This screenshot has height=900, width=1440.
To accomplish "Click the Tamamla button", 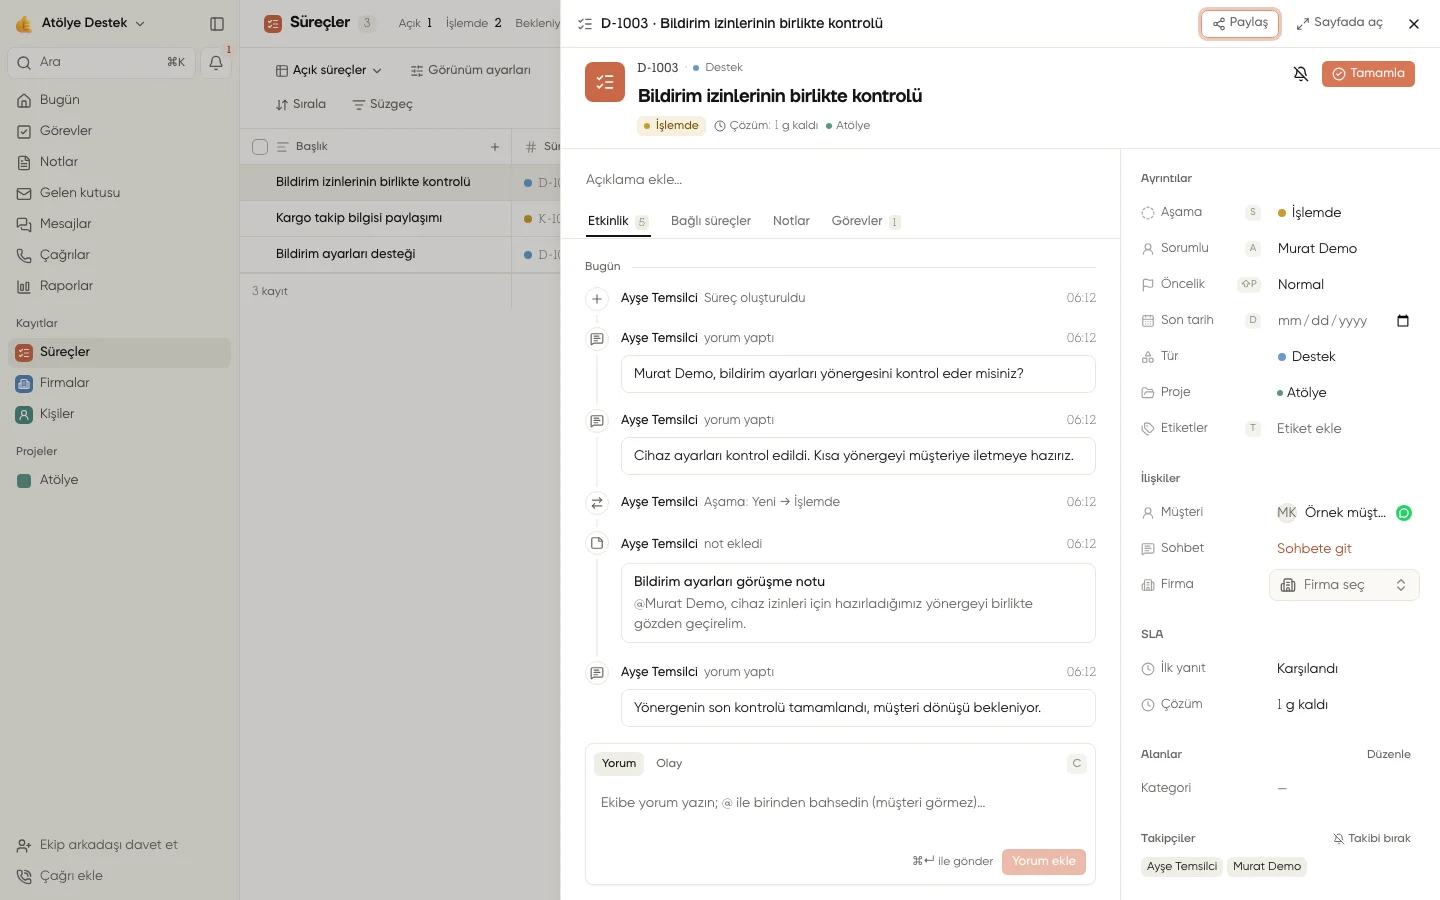I will pos(1368,74).
